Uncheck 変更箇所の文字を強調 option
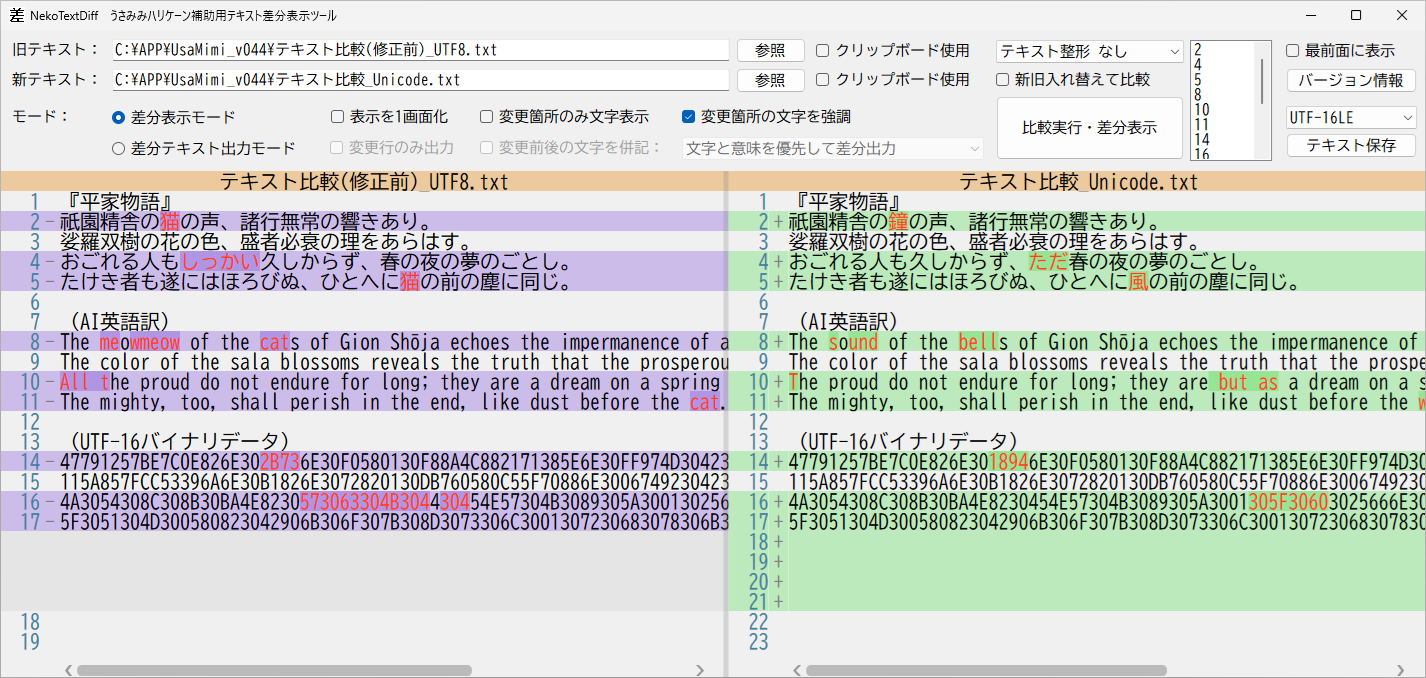This screenshot has height=678, width=1426. tap(689, 117)
